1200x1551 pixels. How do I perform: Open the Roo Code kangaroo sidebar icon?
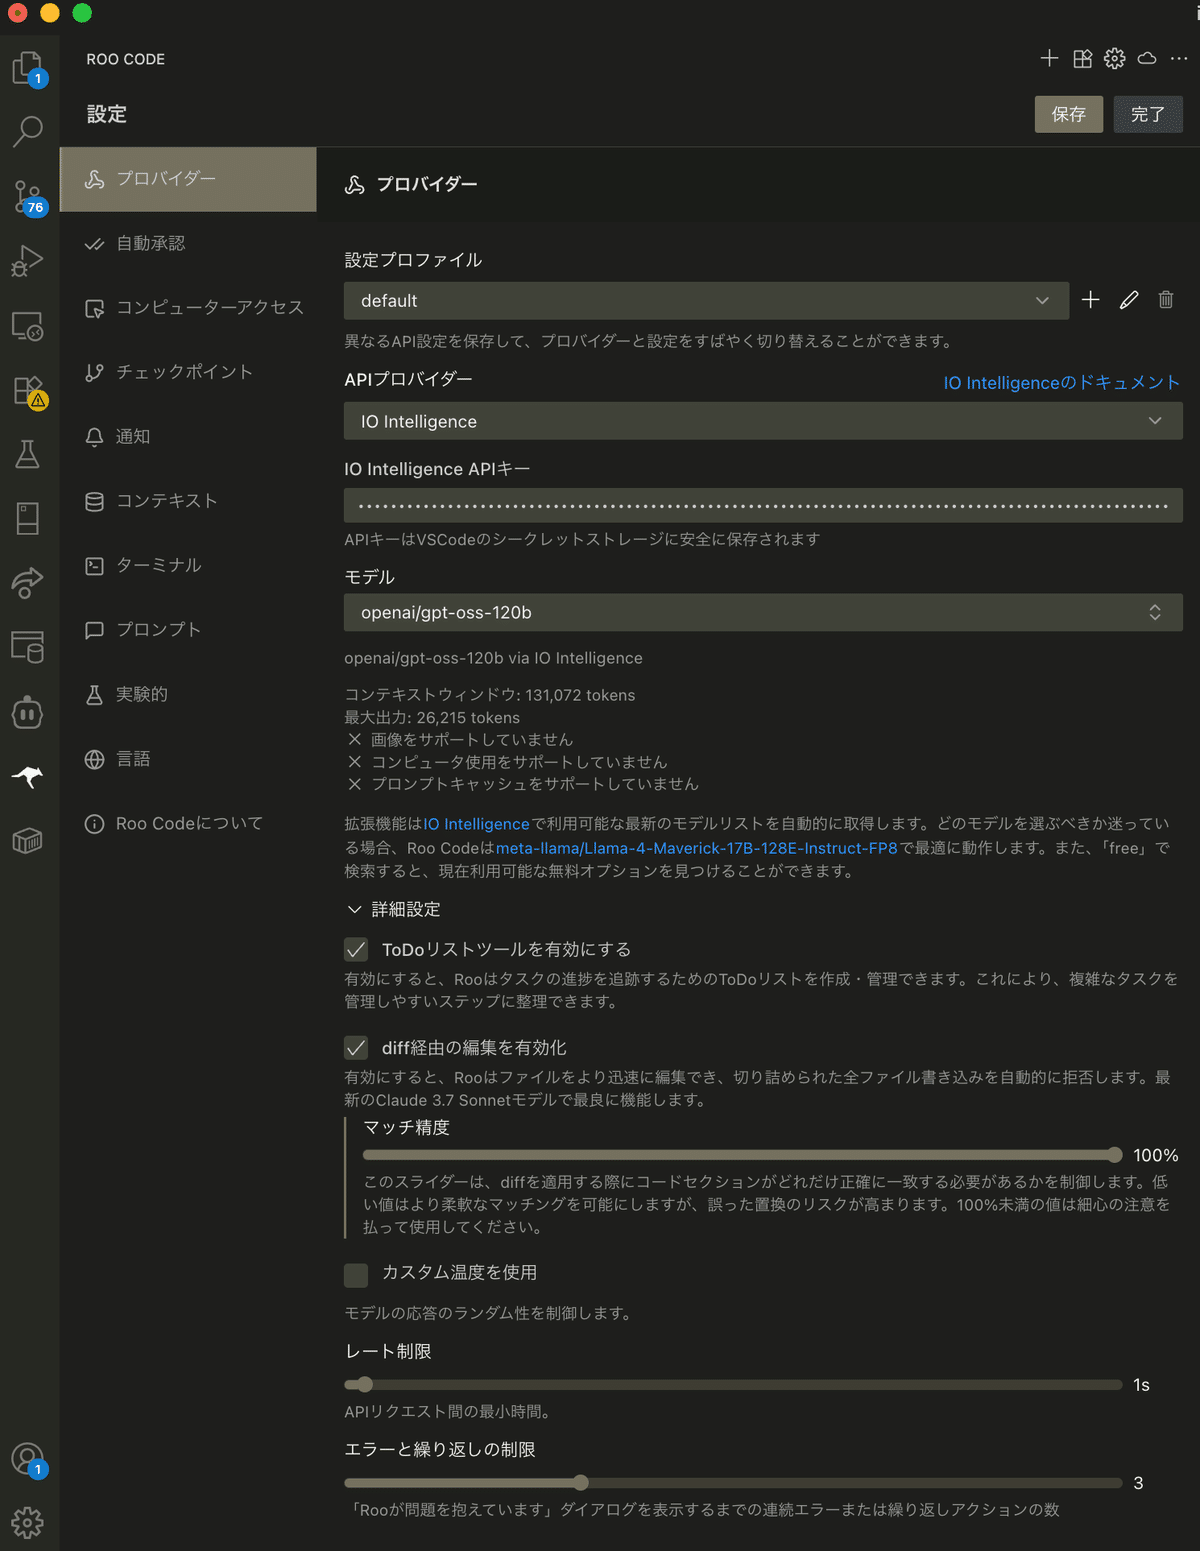click(29, 776)
